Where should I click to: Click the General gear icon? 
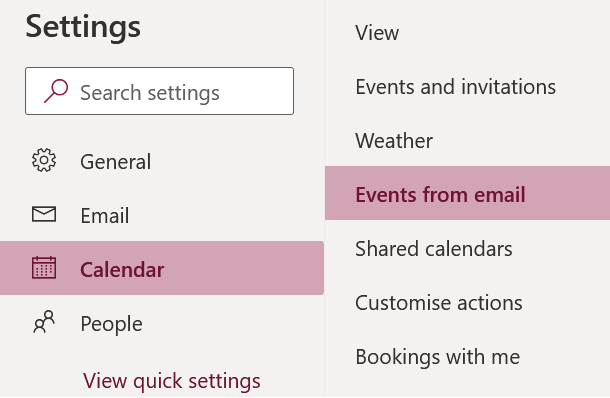click(44, 160)
